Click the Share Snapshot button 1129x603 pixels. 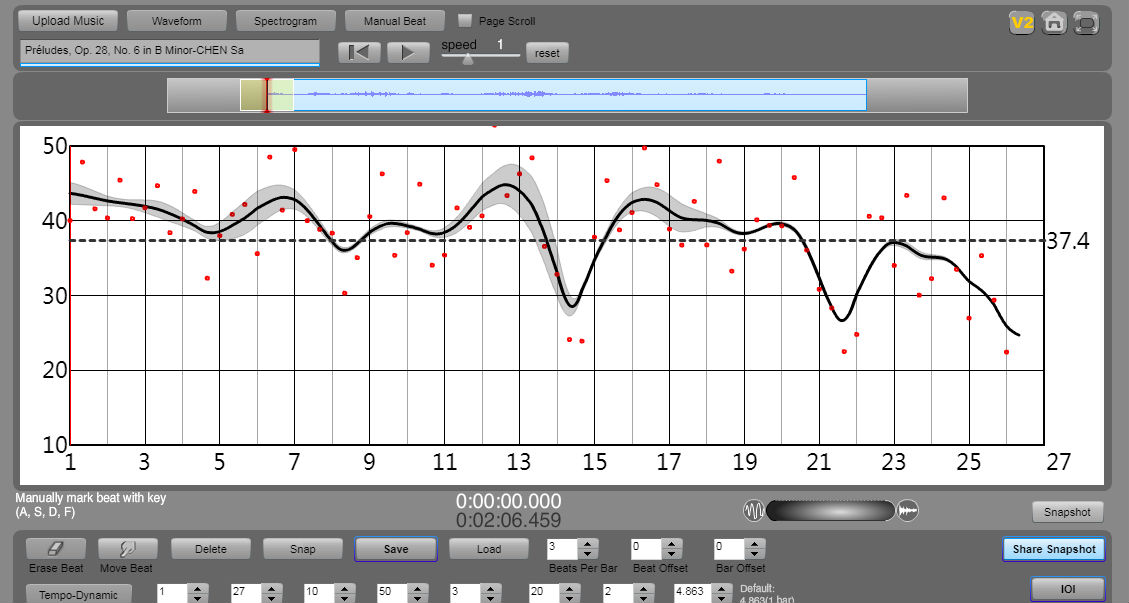1054,549
